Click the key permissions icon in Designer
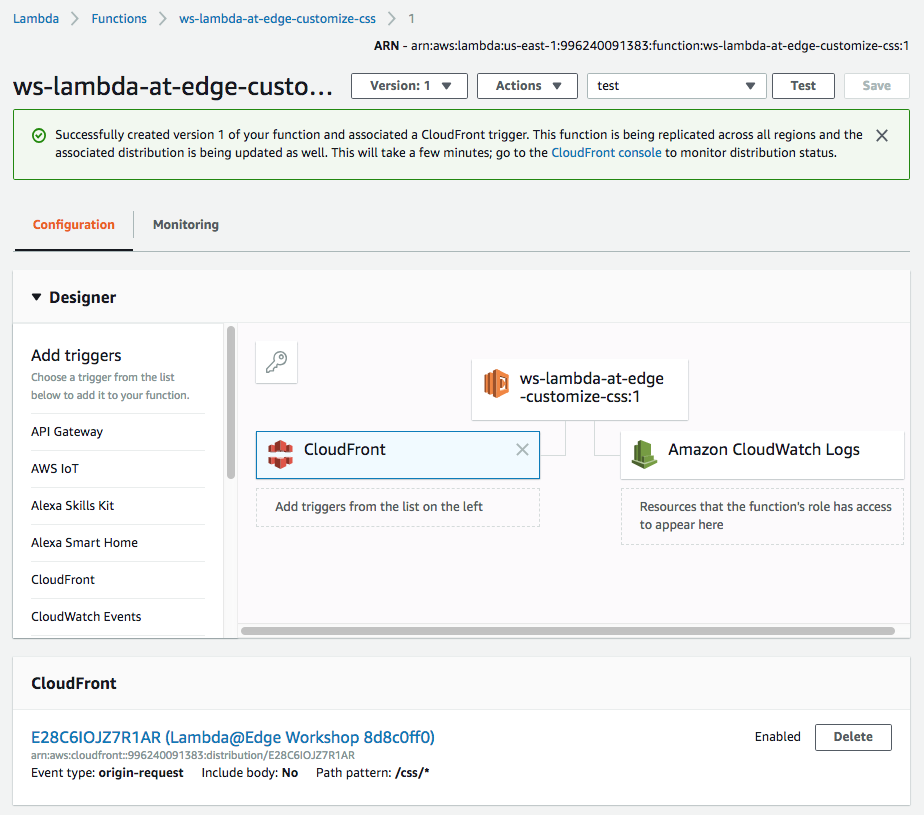Viewport: 924px width, 815px height. (x=276, y=362)
